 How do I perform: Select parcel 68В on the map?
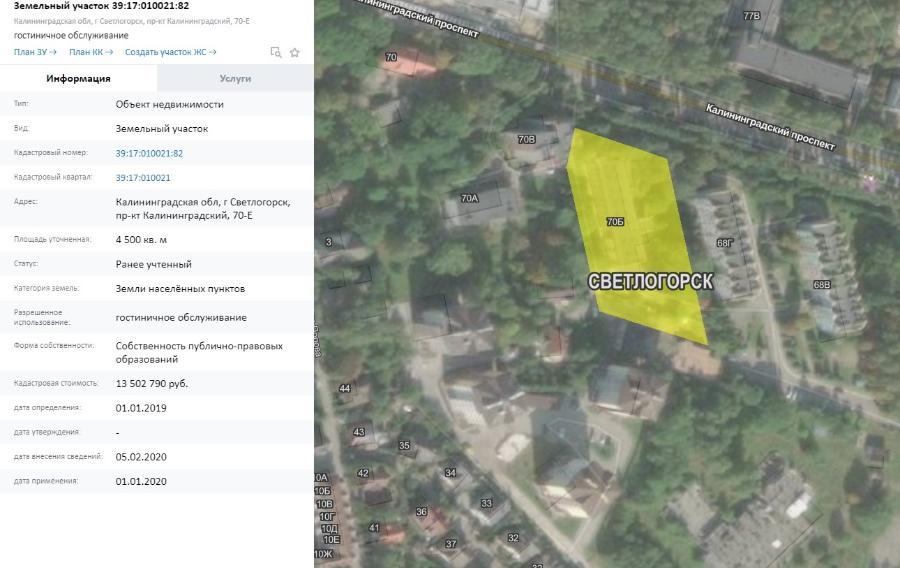821,285
